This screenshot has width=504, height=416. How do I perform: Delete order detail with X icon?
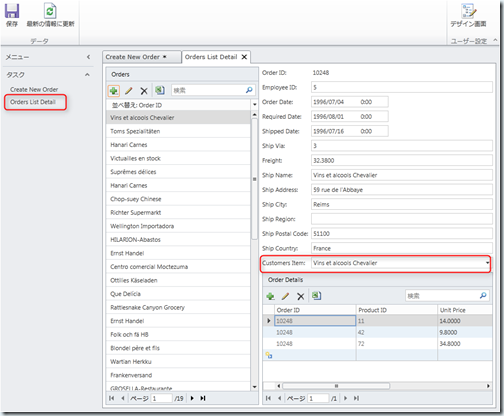[x=301, y=296]
